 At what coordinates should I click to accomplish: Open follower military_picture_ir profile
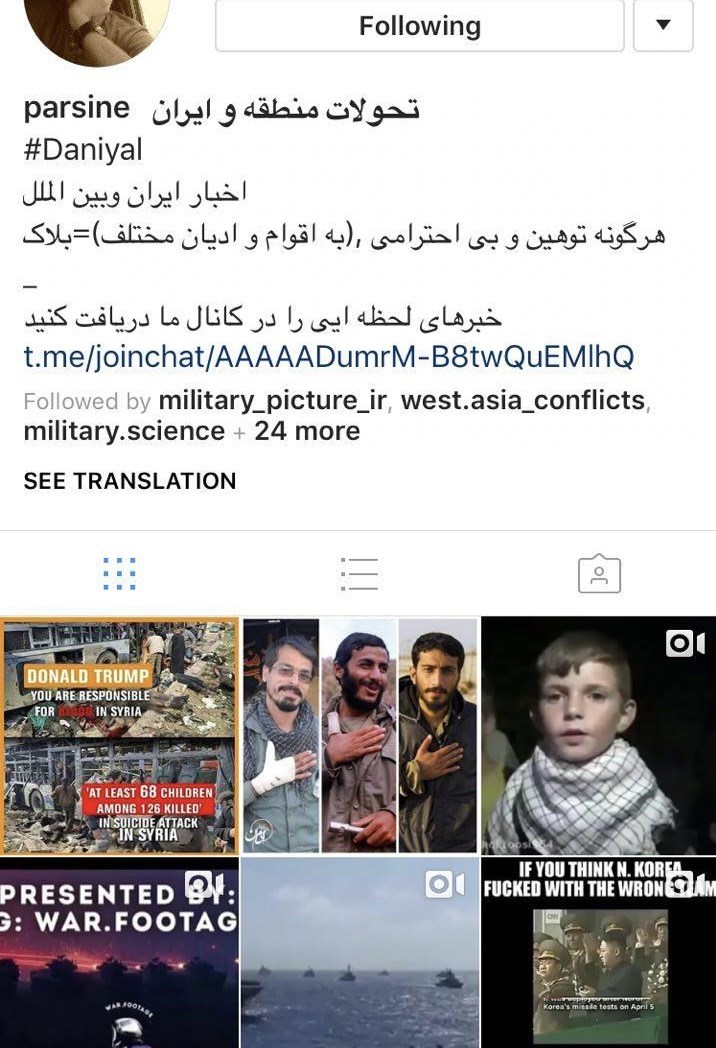(272, 400)
